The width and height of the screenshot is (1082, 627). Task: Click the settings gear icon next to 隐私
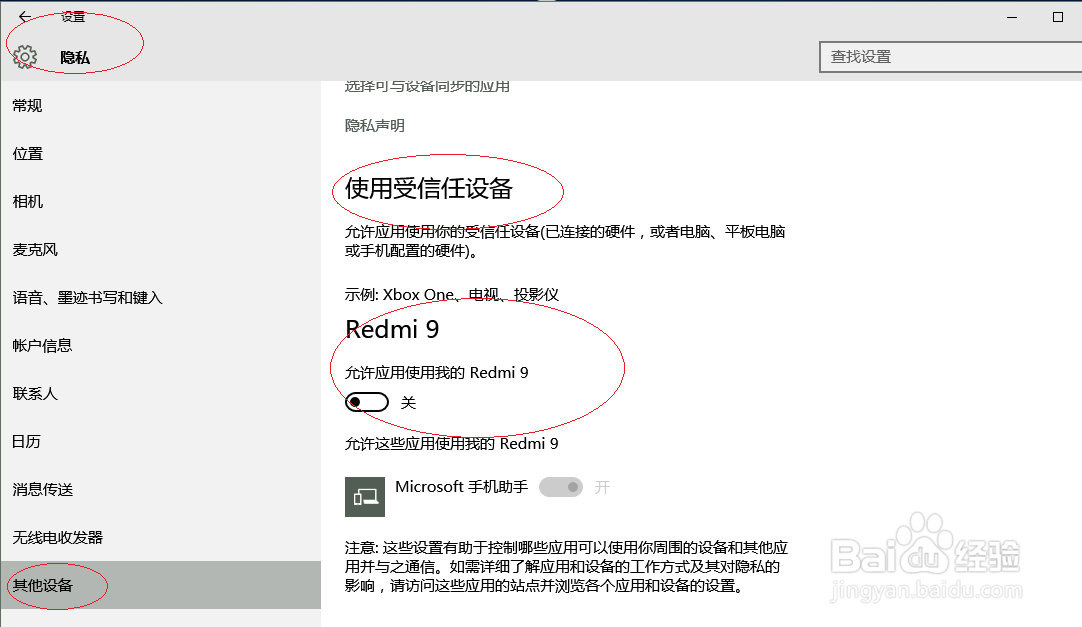[x=26, y=57]
